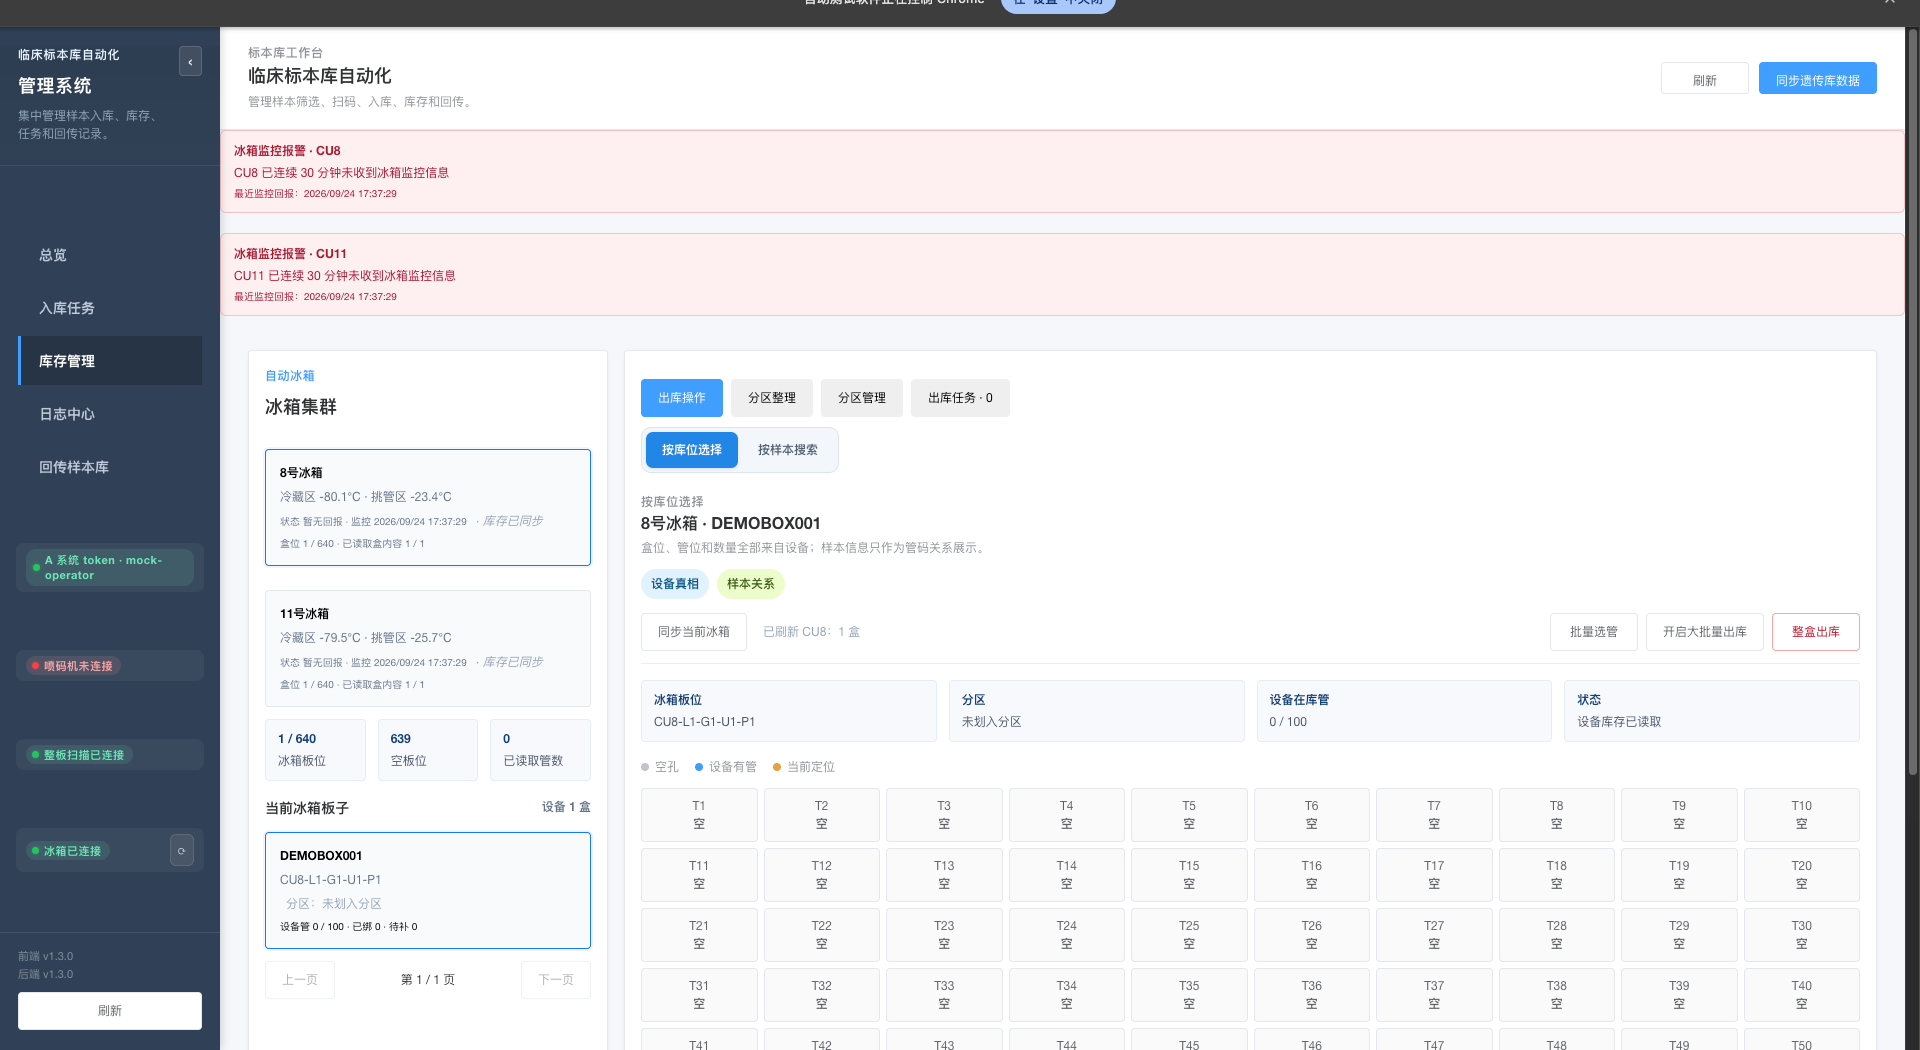Click the page vertical scrollbar
This screenshot has height=1050, width=1920.
[1913, 400]
